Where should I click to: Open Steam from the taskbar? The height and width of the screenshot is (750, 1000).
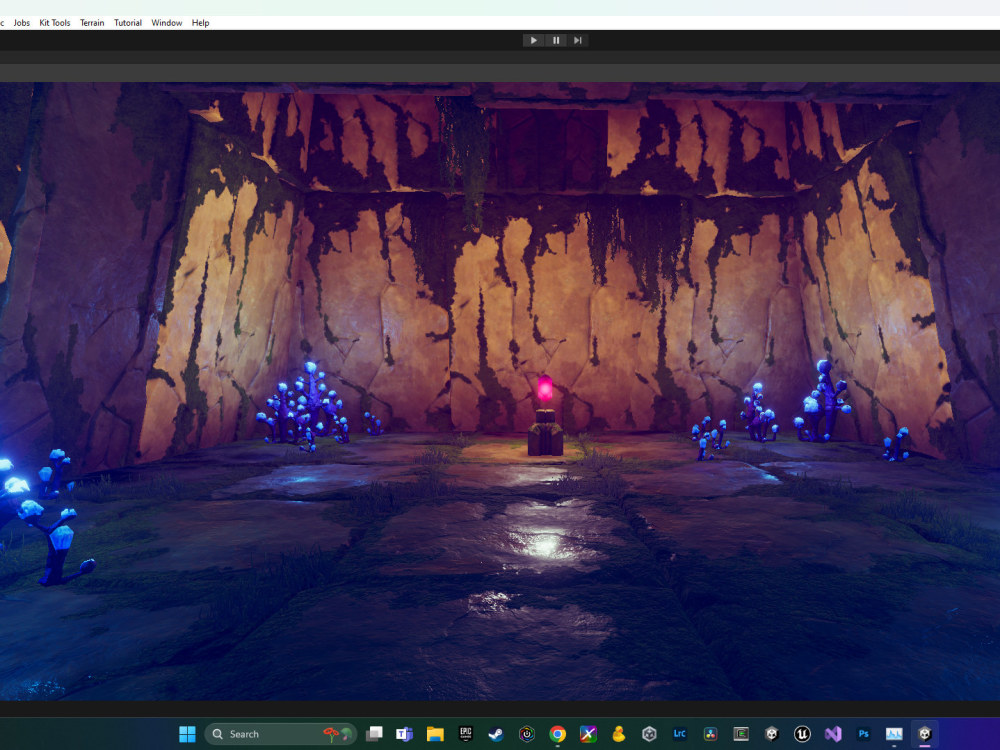point(496,734)
